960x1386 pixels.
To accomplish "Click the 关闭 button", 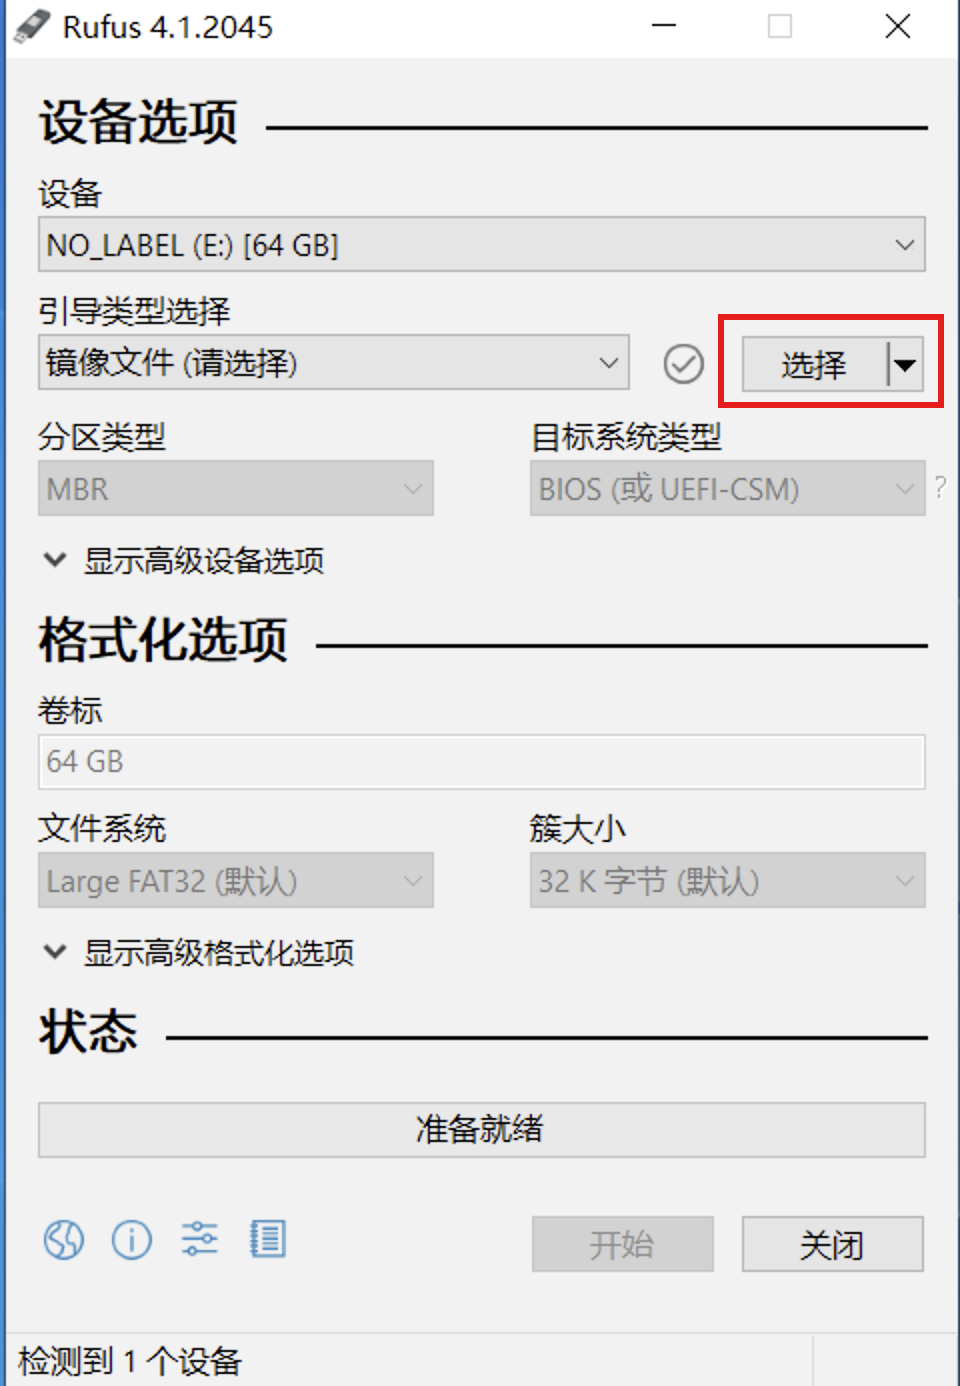I will tap(833, 1244).
